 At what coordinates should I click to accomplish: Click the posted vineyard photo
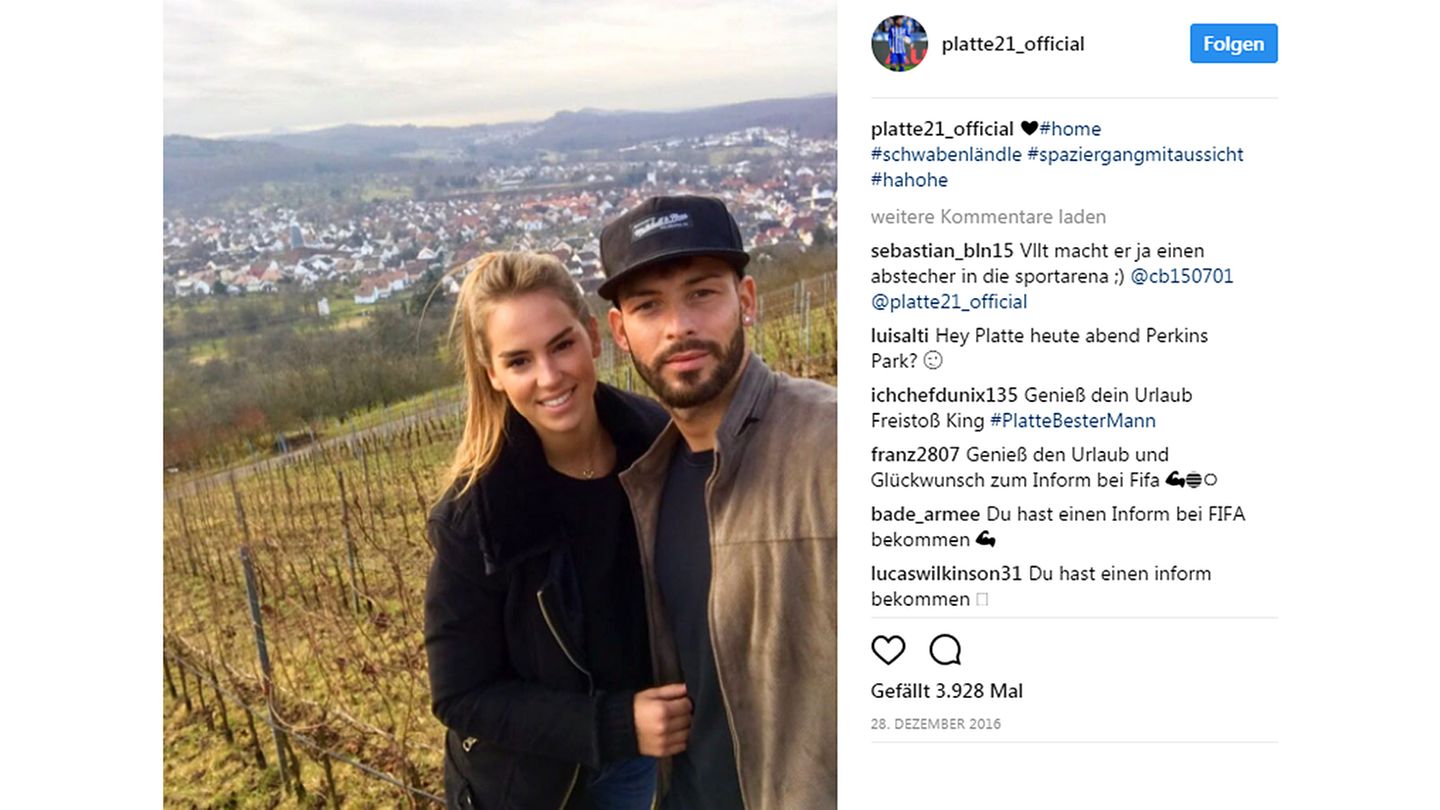[500, 405]
